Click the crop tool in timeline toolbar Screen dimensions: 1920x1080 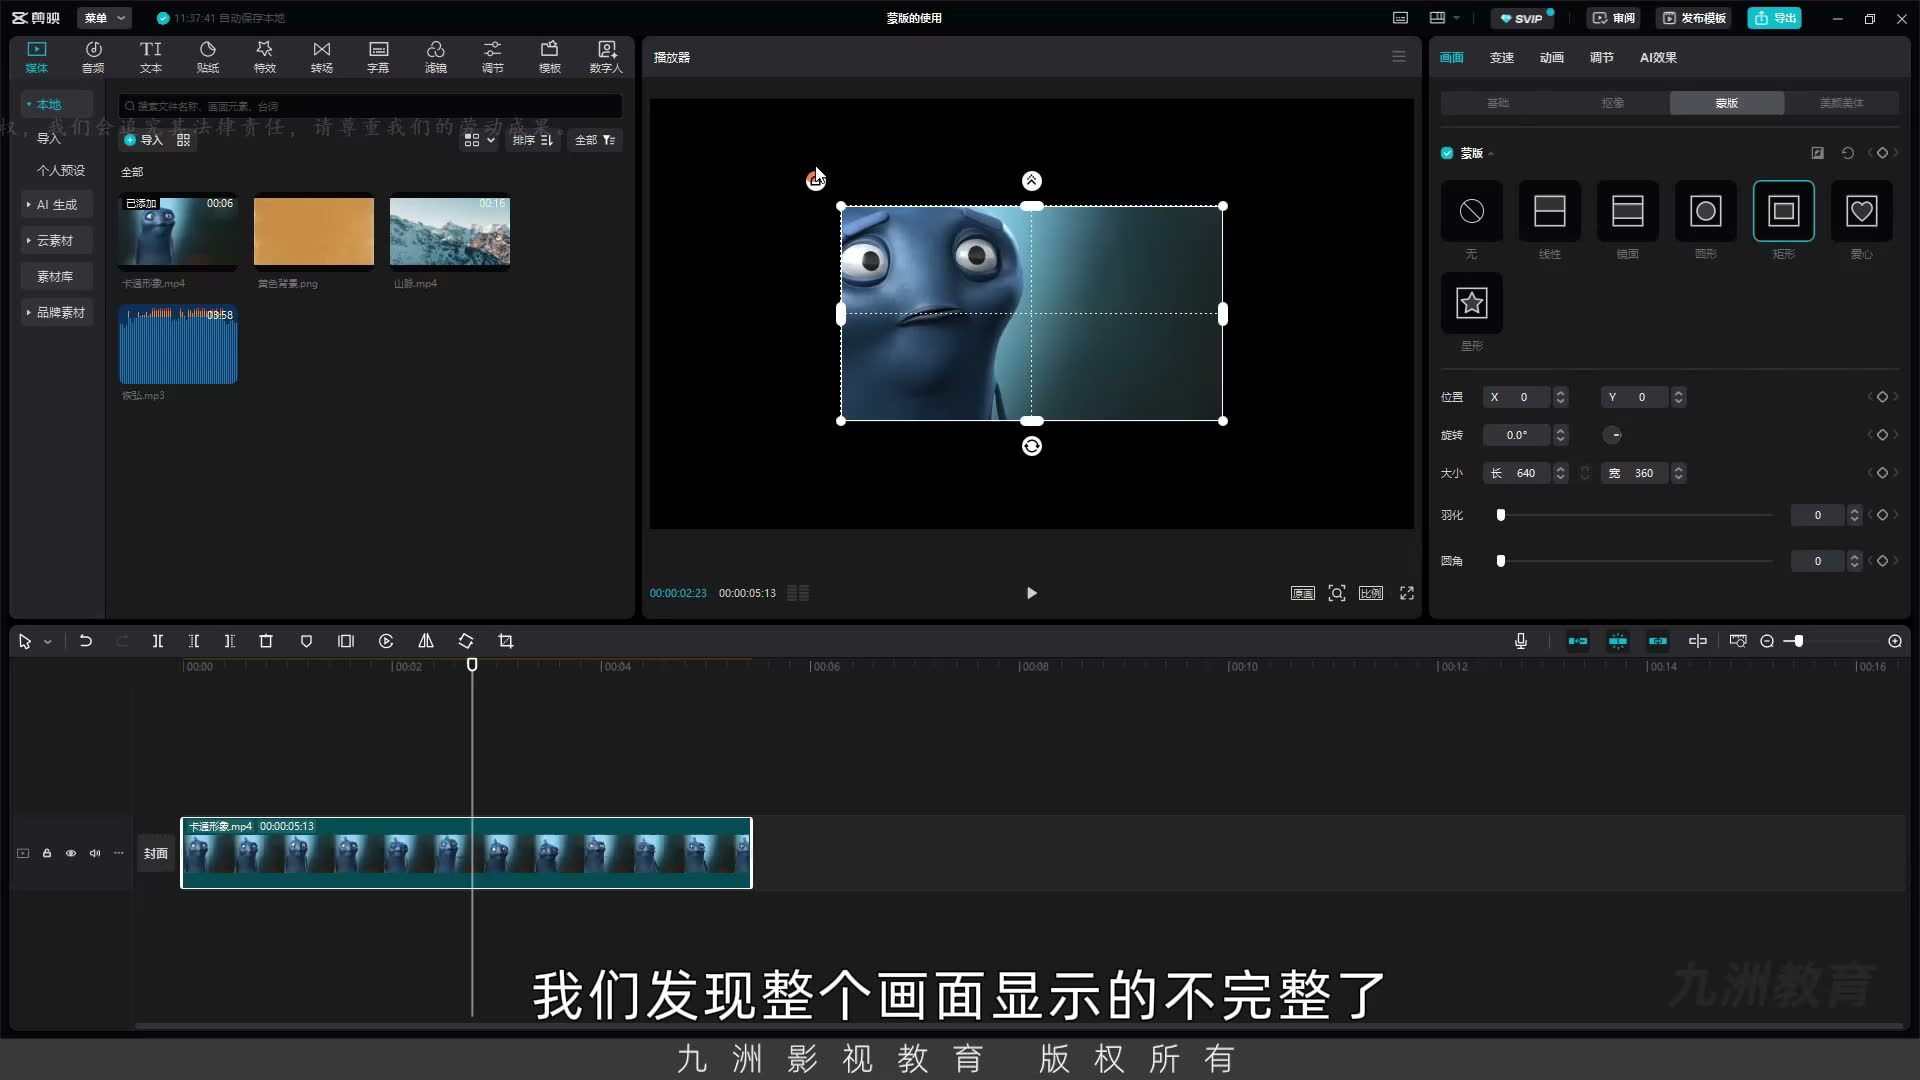click(506, 641)
